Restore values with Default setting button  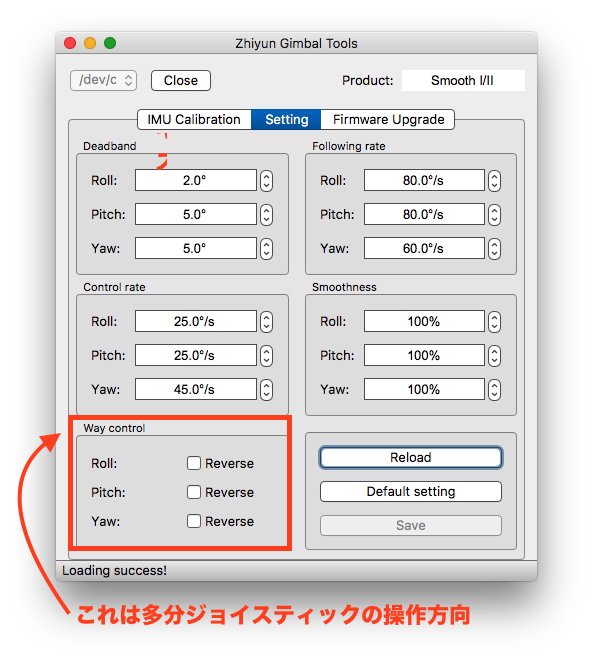point(411,492)
